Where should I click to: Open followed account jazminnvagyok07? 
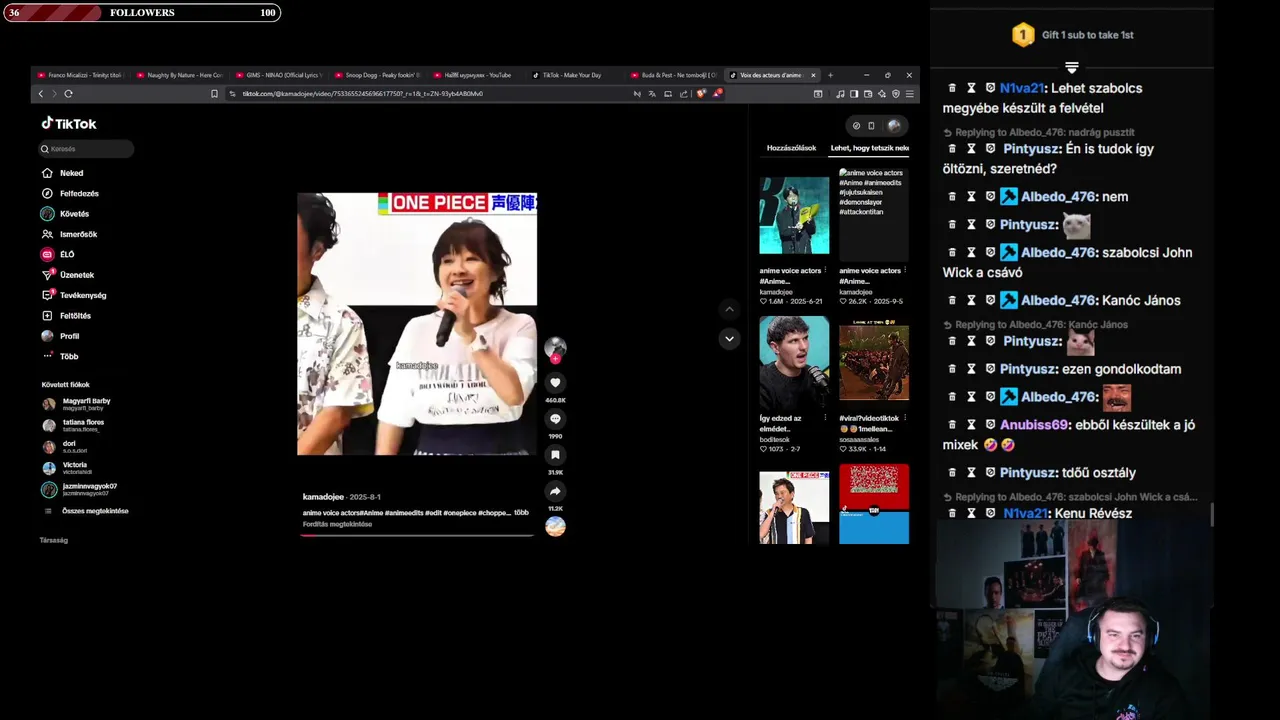point(79,489)
